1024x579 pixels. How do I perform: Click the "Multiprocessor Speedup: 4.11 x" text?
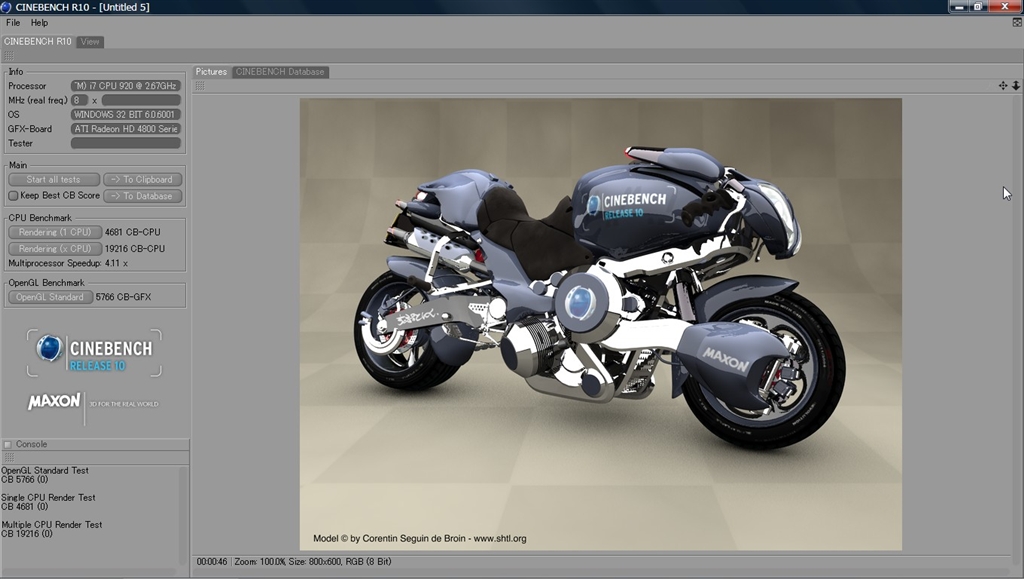pos(68,263)
